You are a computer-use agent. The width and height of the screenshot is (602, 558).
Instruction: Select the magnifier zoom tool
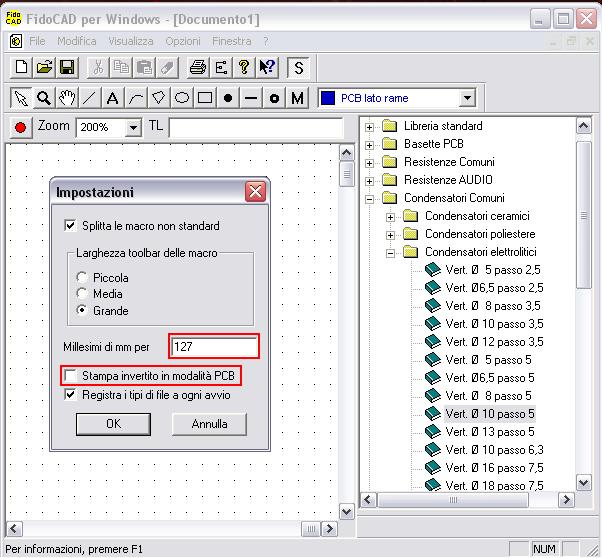tap(44, 98)
